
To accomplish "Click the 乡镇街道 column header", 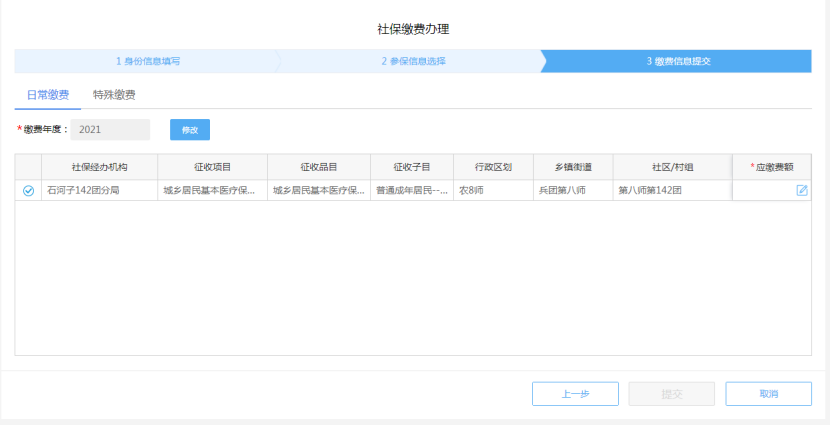I will coord(573,167).
